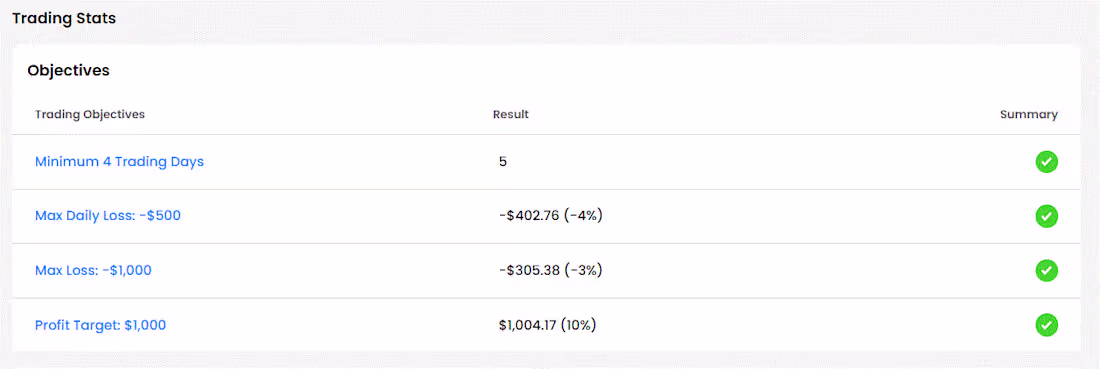The width and height of the screenshot is (1100, 369).
Task: Click the Max Daily Loss passed checkmark
Action: click(x=1046, y=216)
